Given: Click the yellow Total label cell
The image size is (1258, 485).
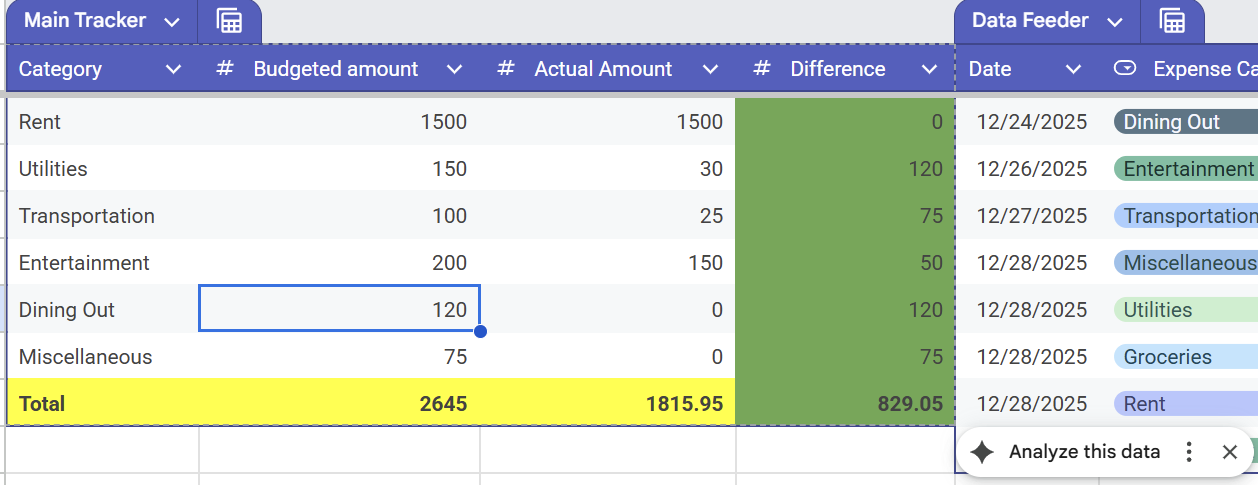Looking at the screenshot, I should click(103, 403).
